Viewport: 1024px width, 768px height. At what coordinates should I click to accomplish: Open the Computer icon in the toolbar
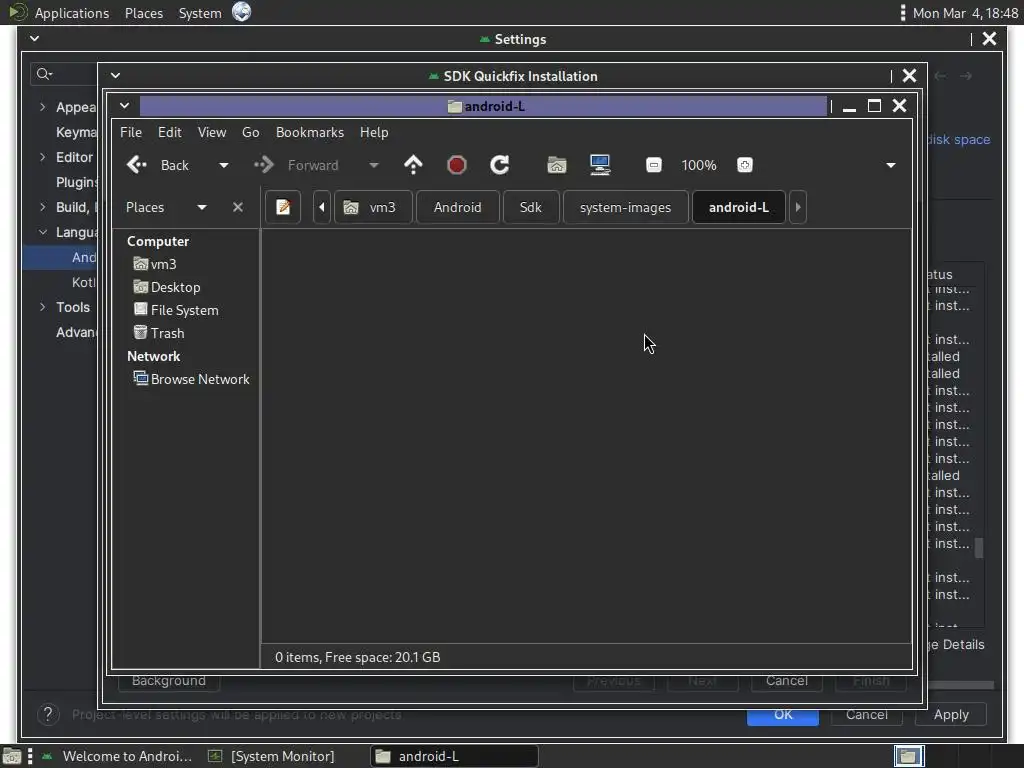(x=600, y=165)
